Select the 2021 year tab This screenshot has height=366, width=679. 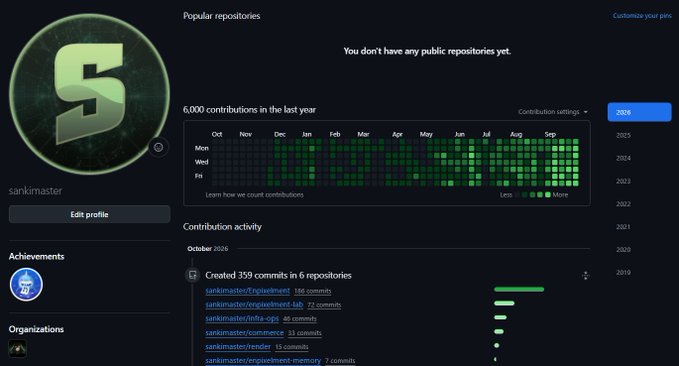[x=623, y=227]
